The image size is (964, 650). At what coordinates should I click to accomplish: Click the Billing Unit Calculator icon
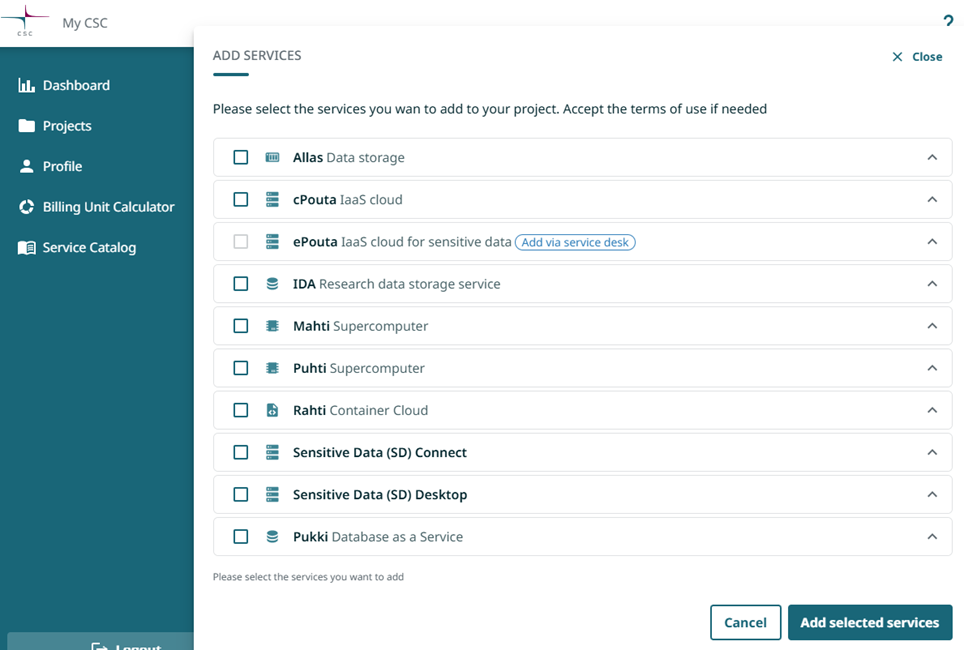coord(26,207)
